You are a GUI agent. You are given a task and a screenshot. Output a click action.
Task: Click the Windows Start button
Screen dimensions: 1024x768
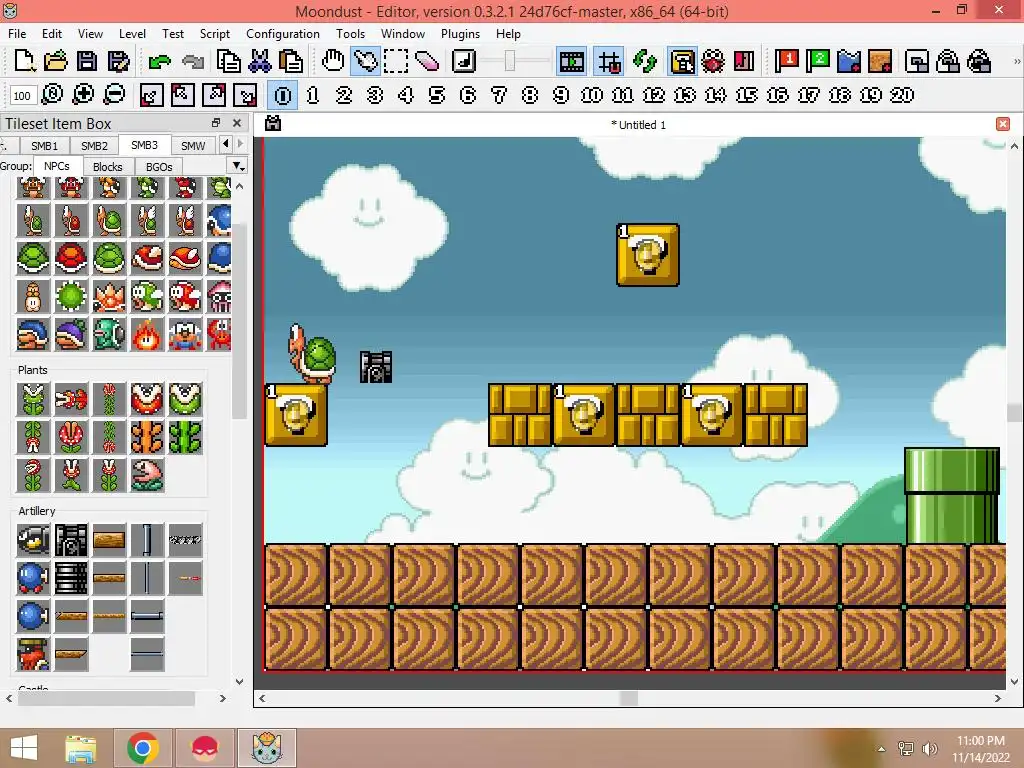24,748
